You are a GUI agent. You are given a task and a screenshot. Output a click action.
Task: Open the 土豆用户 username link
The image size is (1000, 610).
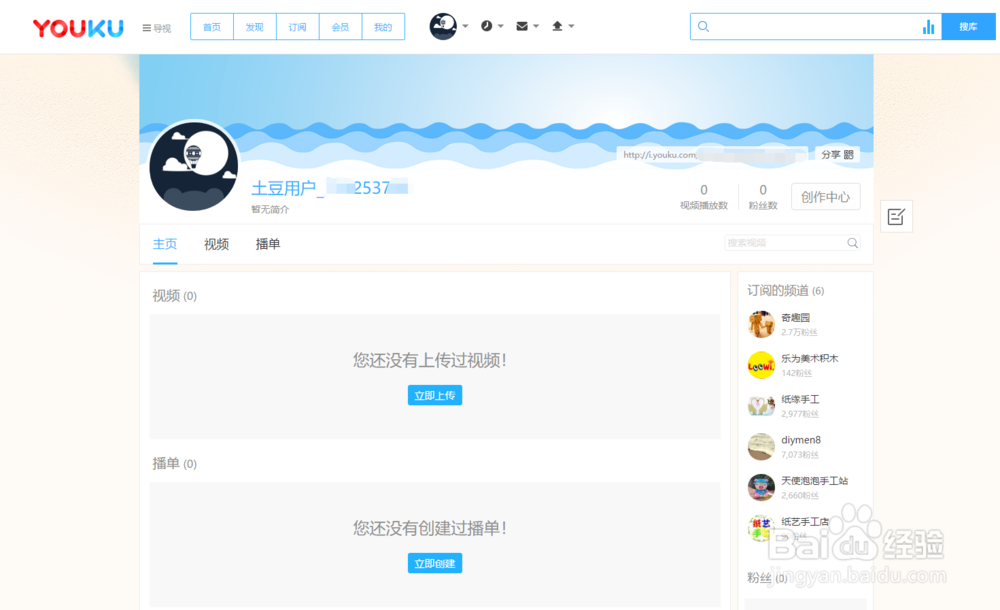(x=330, y=188)
